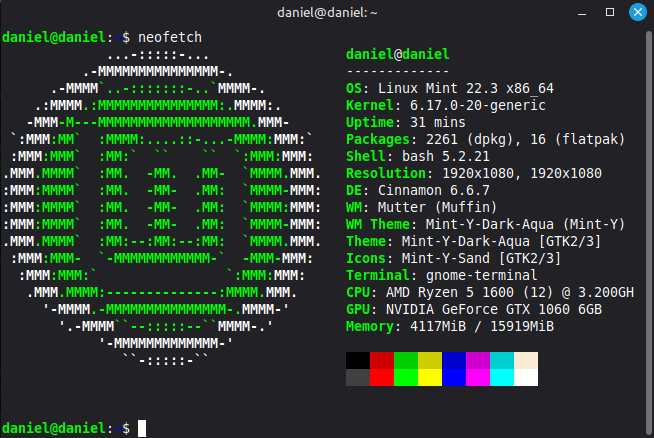This screenshot has width=654, height=438.
Task: Click the dark gray color block
Action: (x=358, y=378)
